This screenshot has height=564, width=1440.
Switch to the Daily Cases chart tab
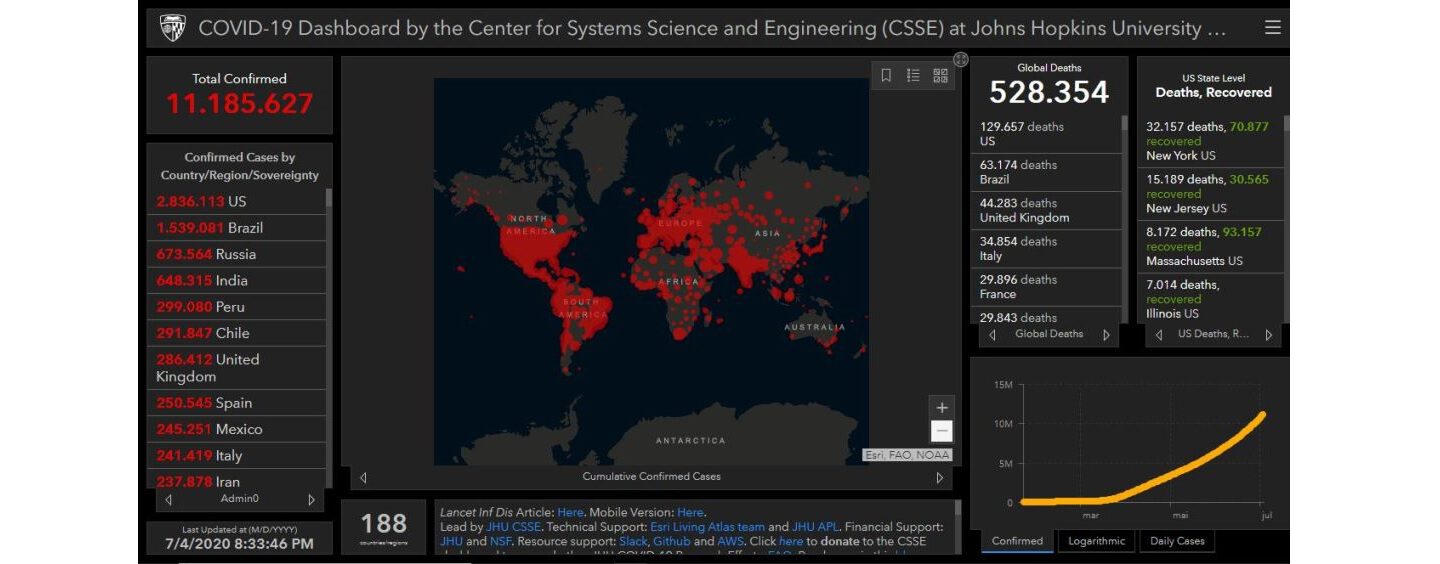[1177, 541]
